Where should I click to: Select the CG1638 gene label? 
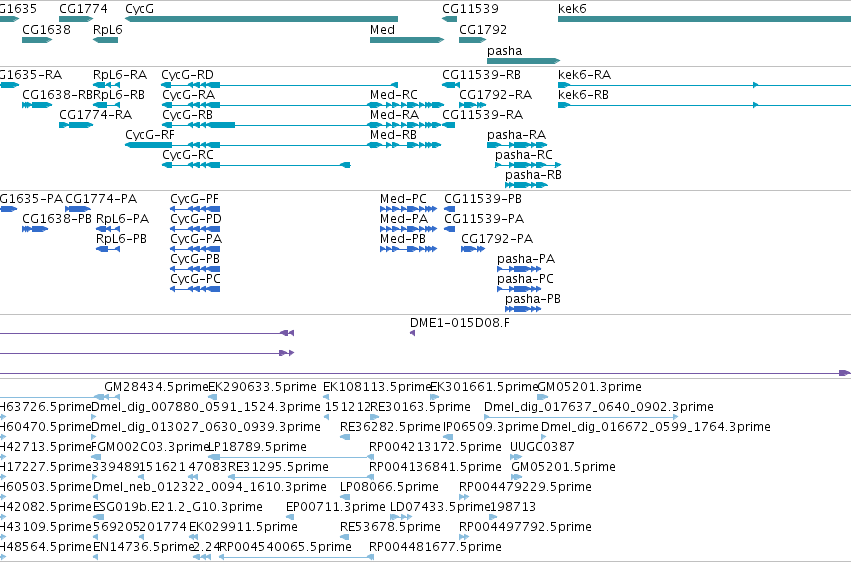click(46, 30)
